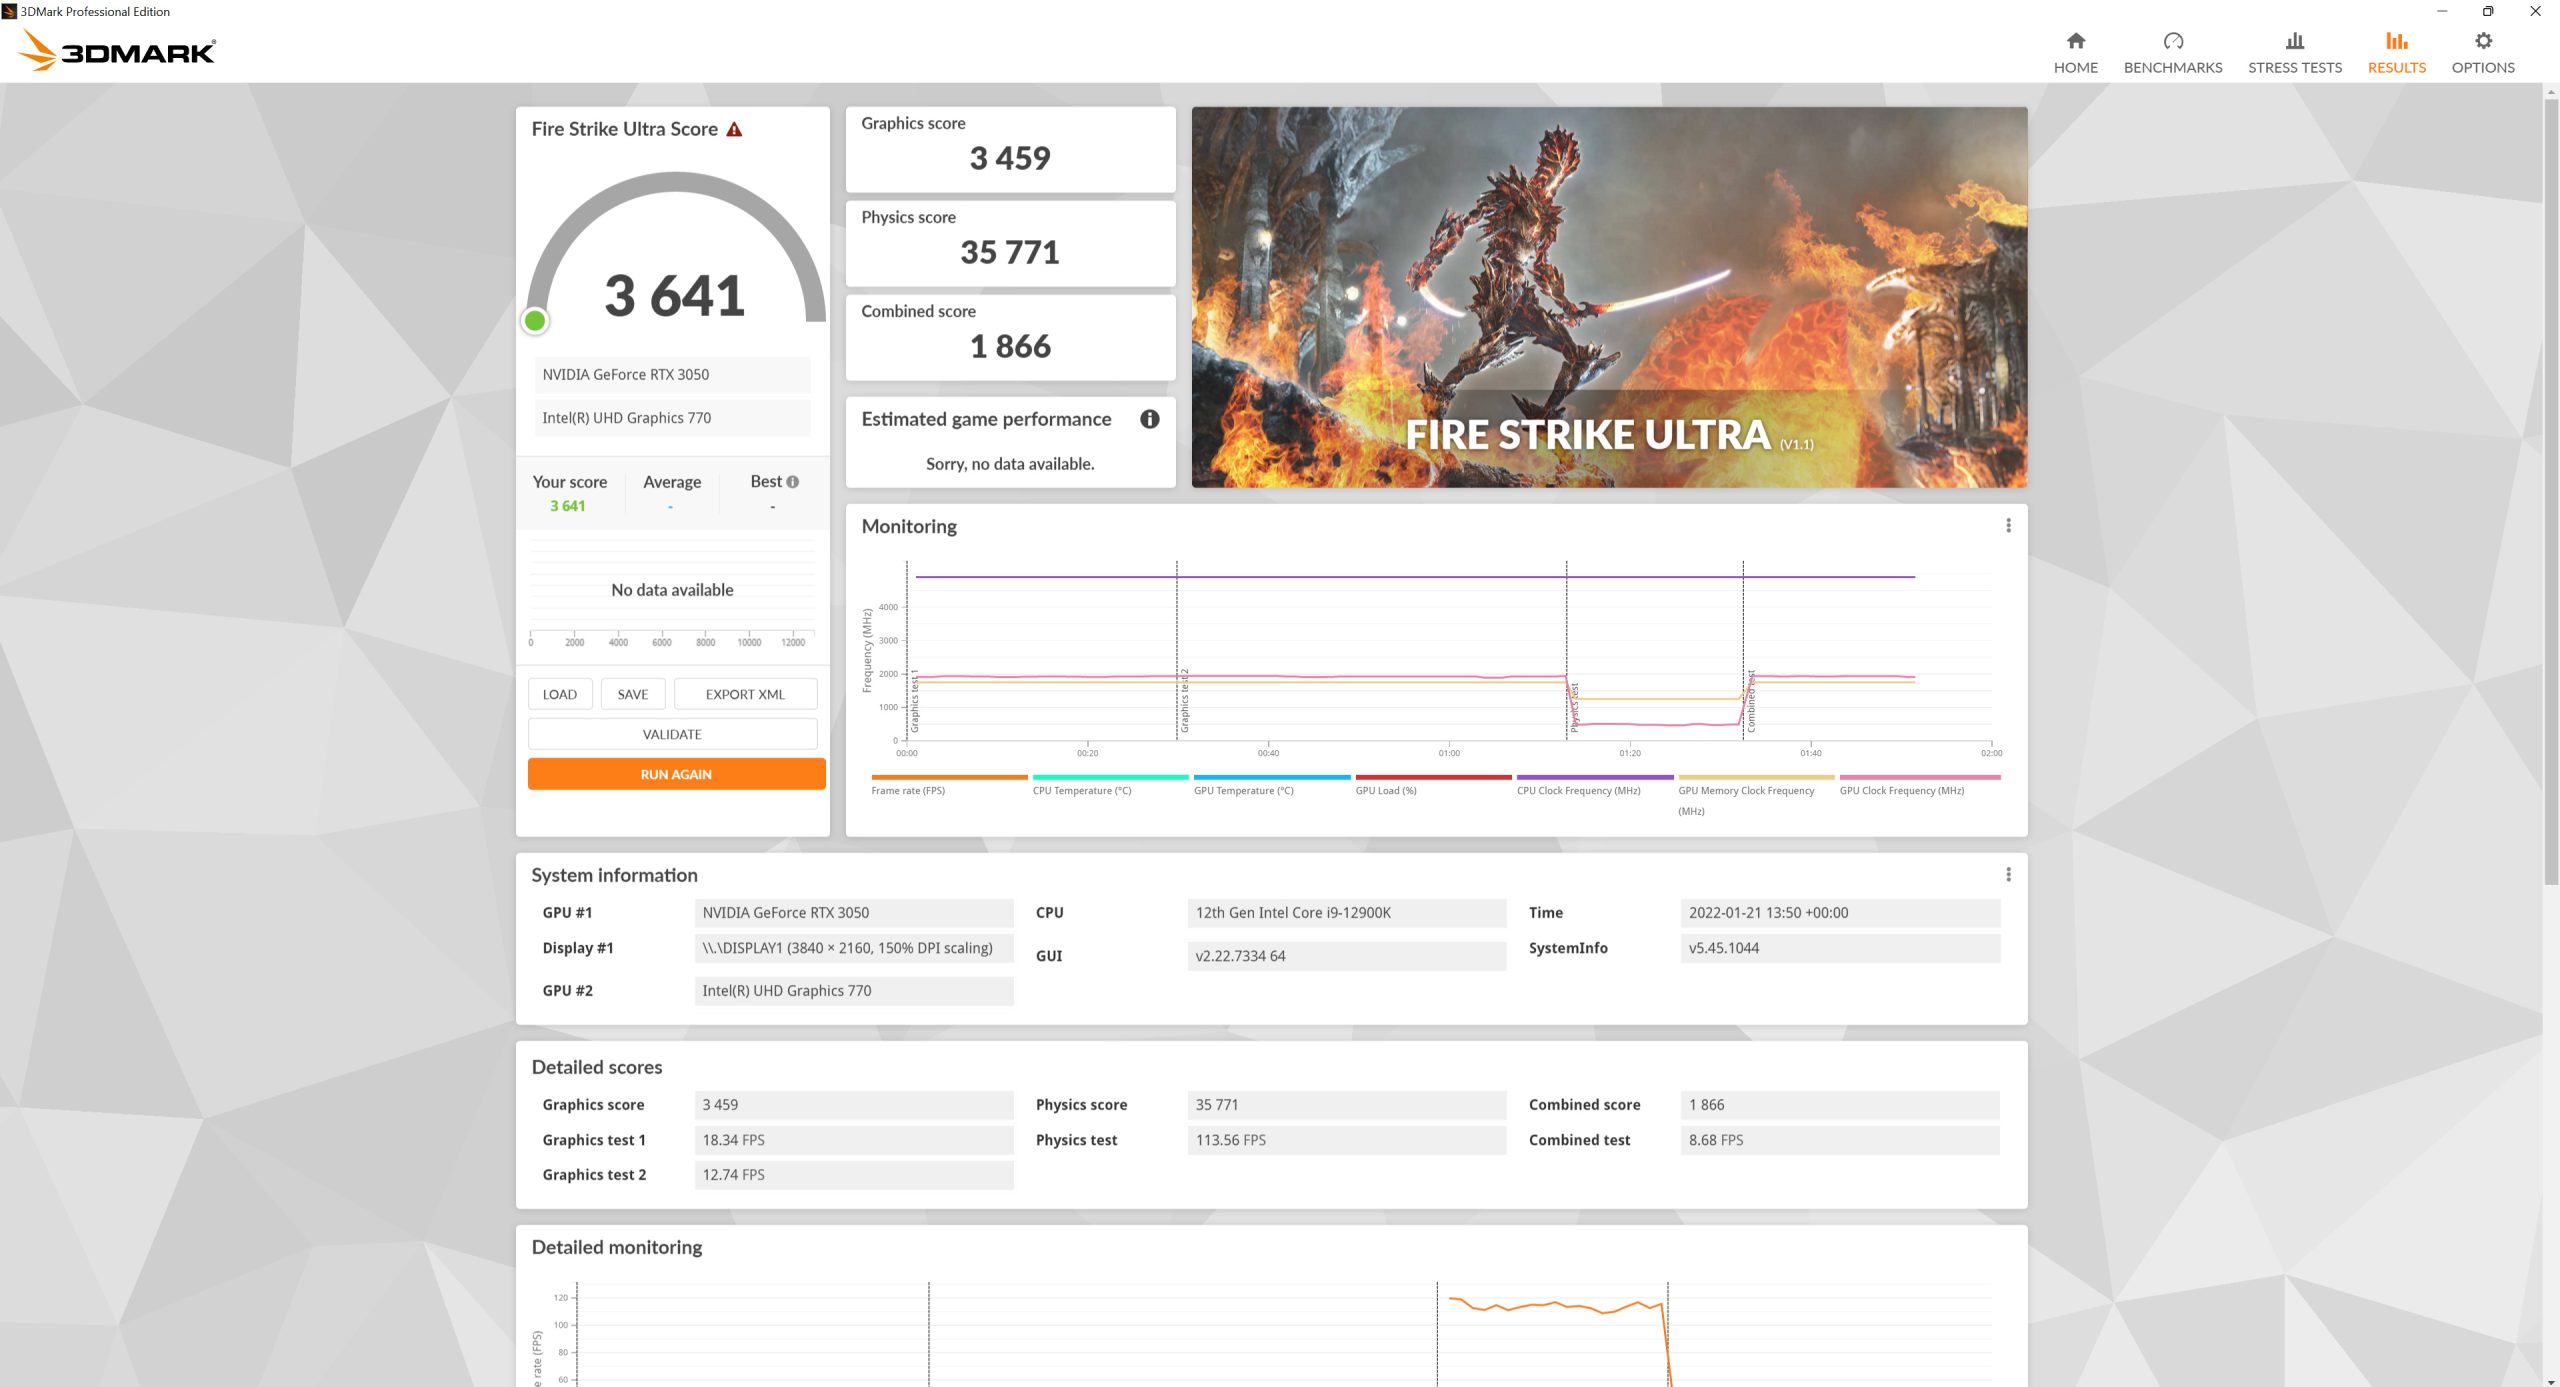This screenshot has width=2560, height=1387.
Task: Open System information three-dot menu
Action: click(2007, 875)
